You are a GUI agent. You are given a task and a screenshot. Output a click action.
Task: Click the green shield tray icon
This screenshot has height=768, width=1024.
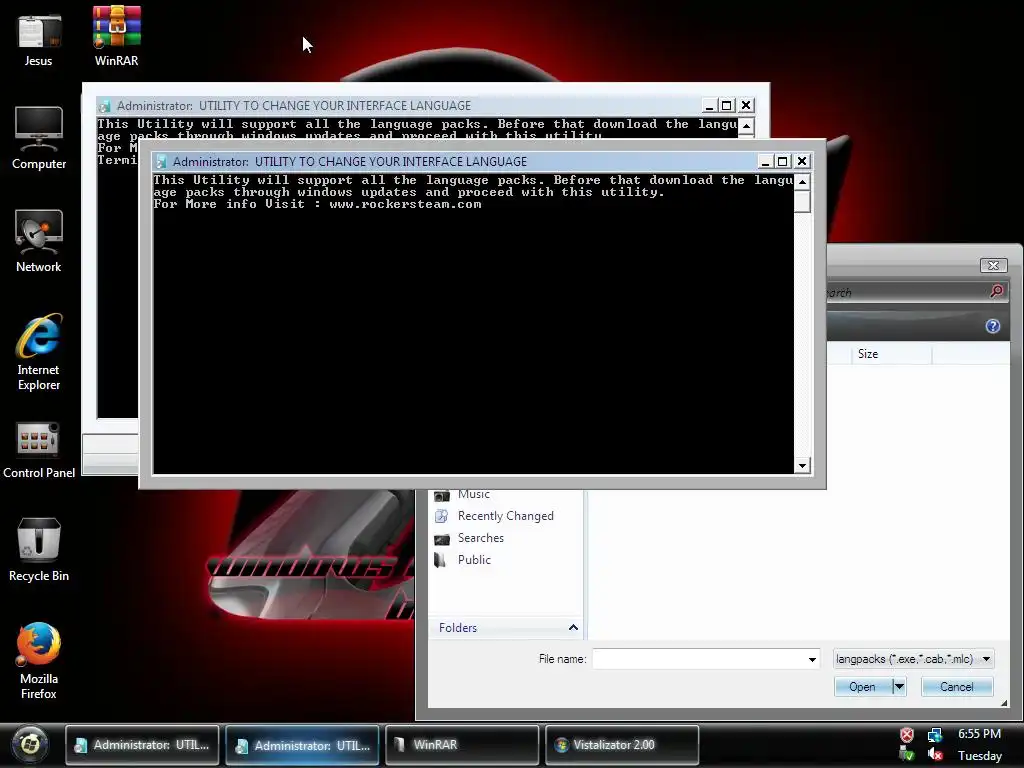click(x=906, y=754)
